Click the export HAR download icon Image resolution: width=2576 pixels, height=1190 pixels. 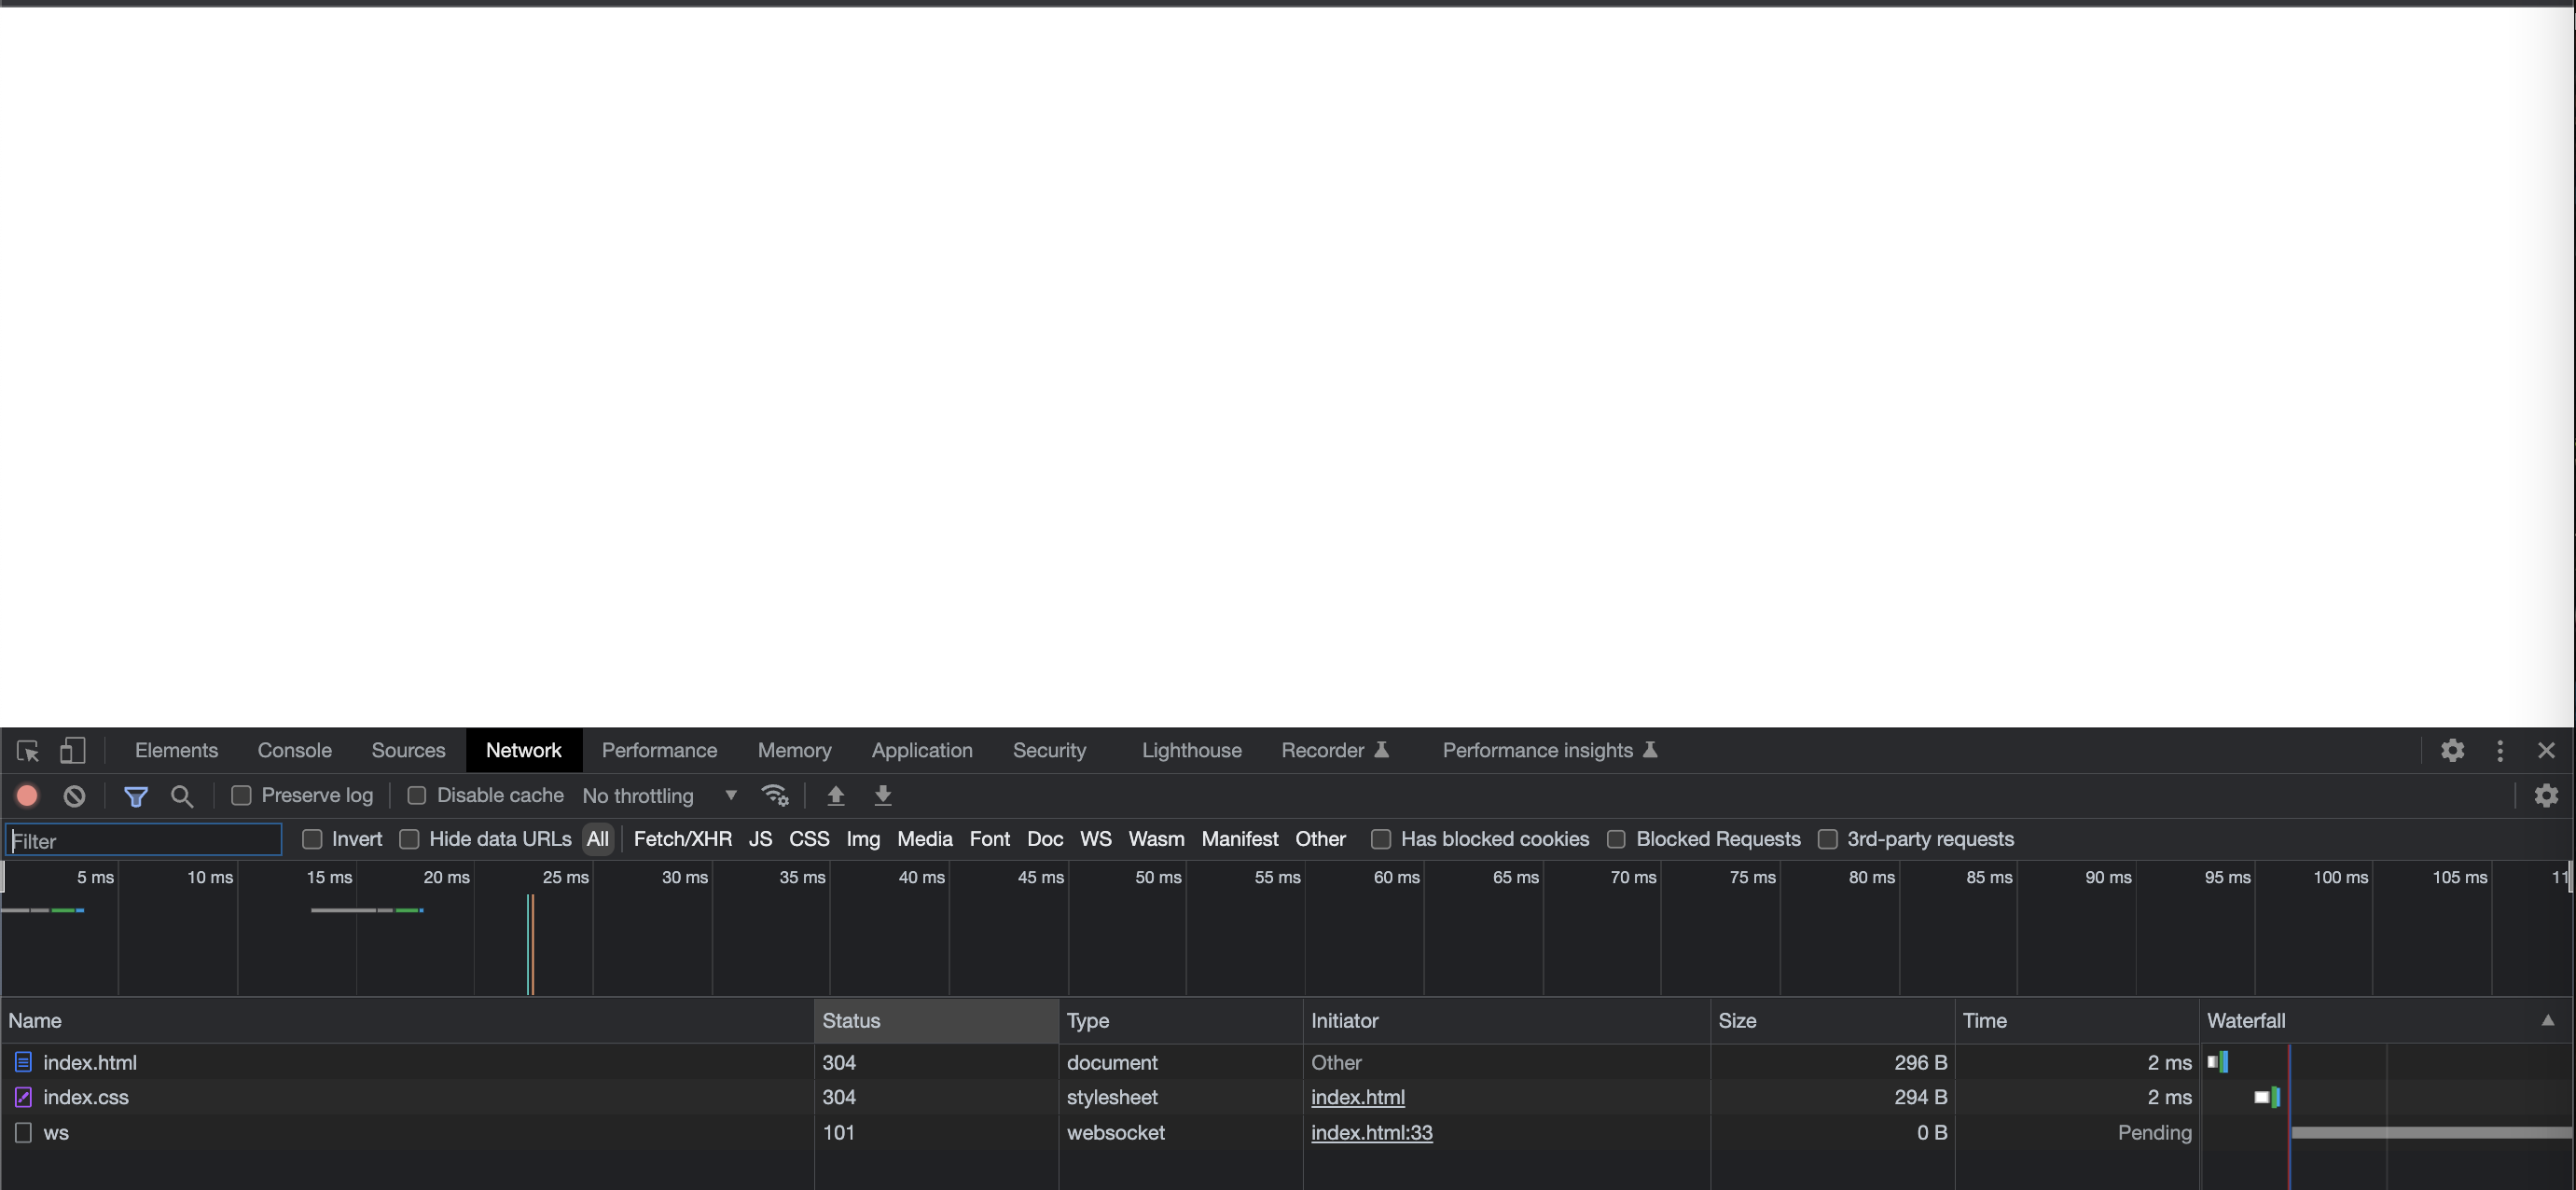tap(883, 796)
